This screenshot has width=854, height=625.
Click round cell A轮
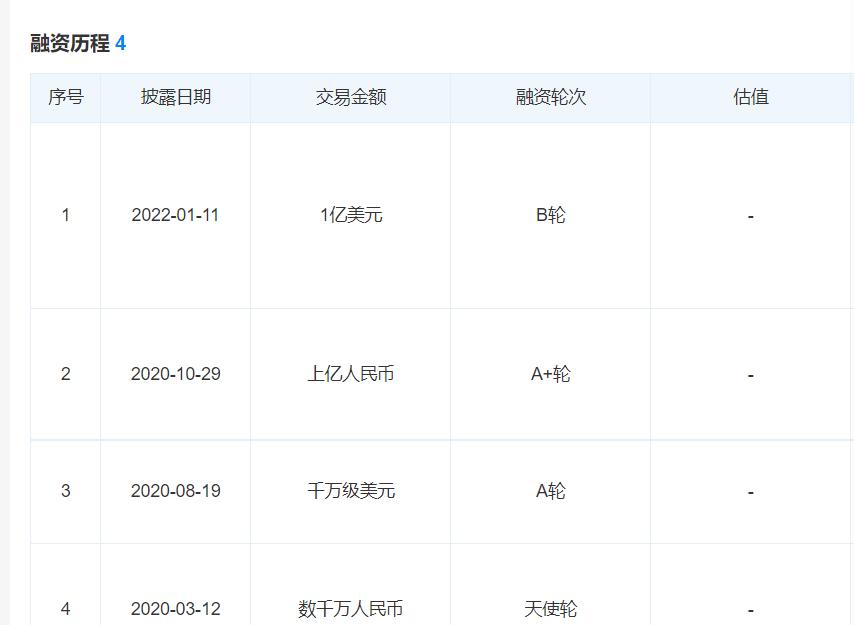pos(551,491)
